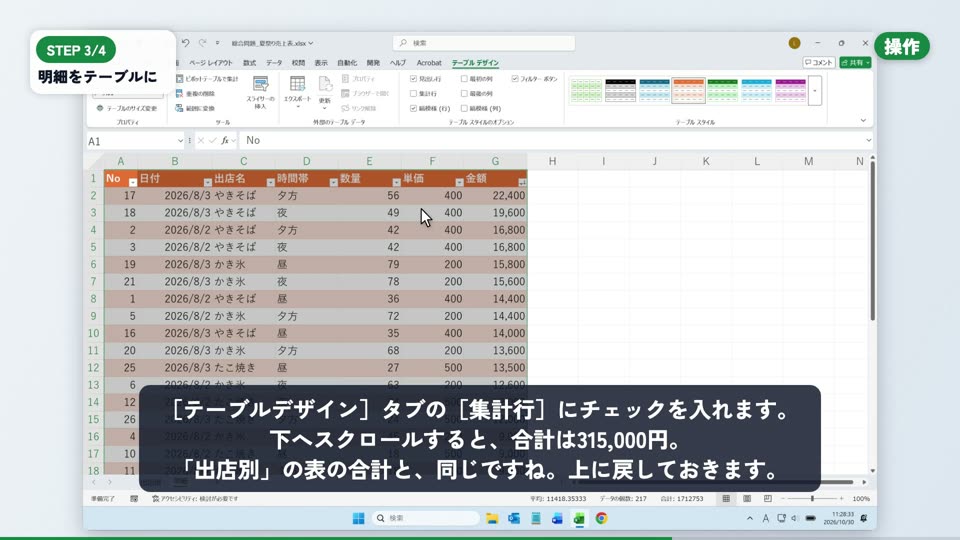Image resolution: width=960 pixels, height=540 pixels.
Task: Open accessibility check status (アクセシビリティ)
Action: pyautogui.click(x=195, y=499)
